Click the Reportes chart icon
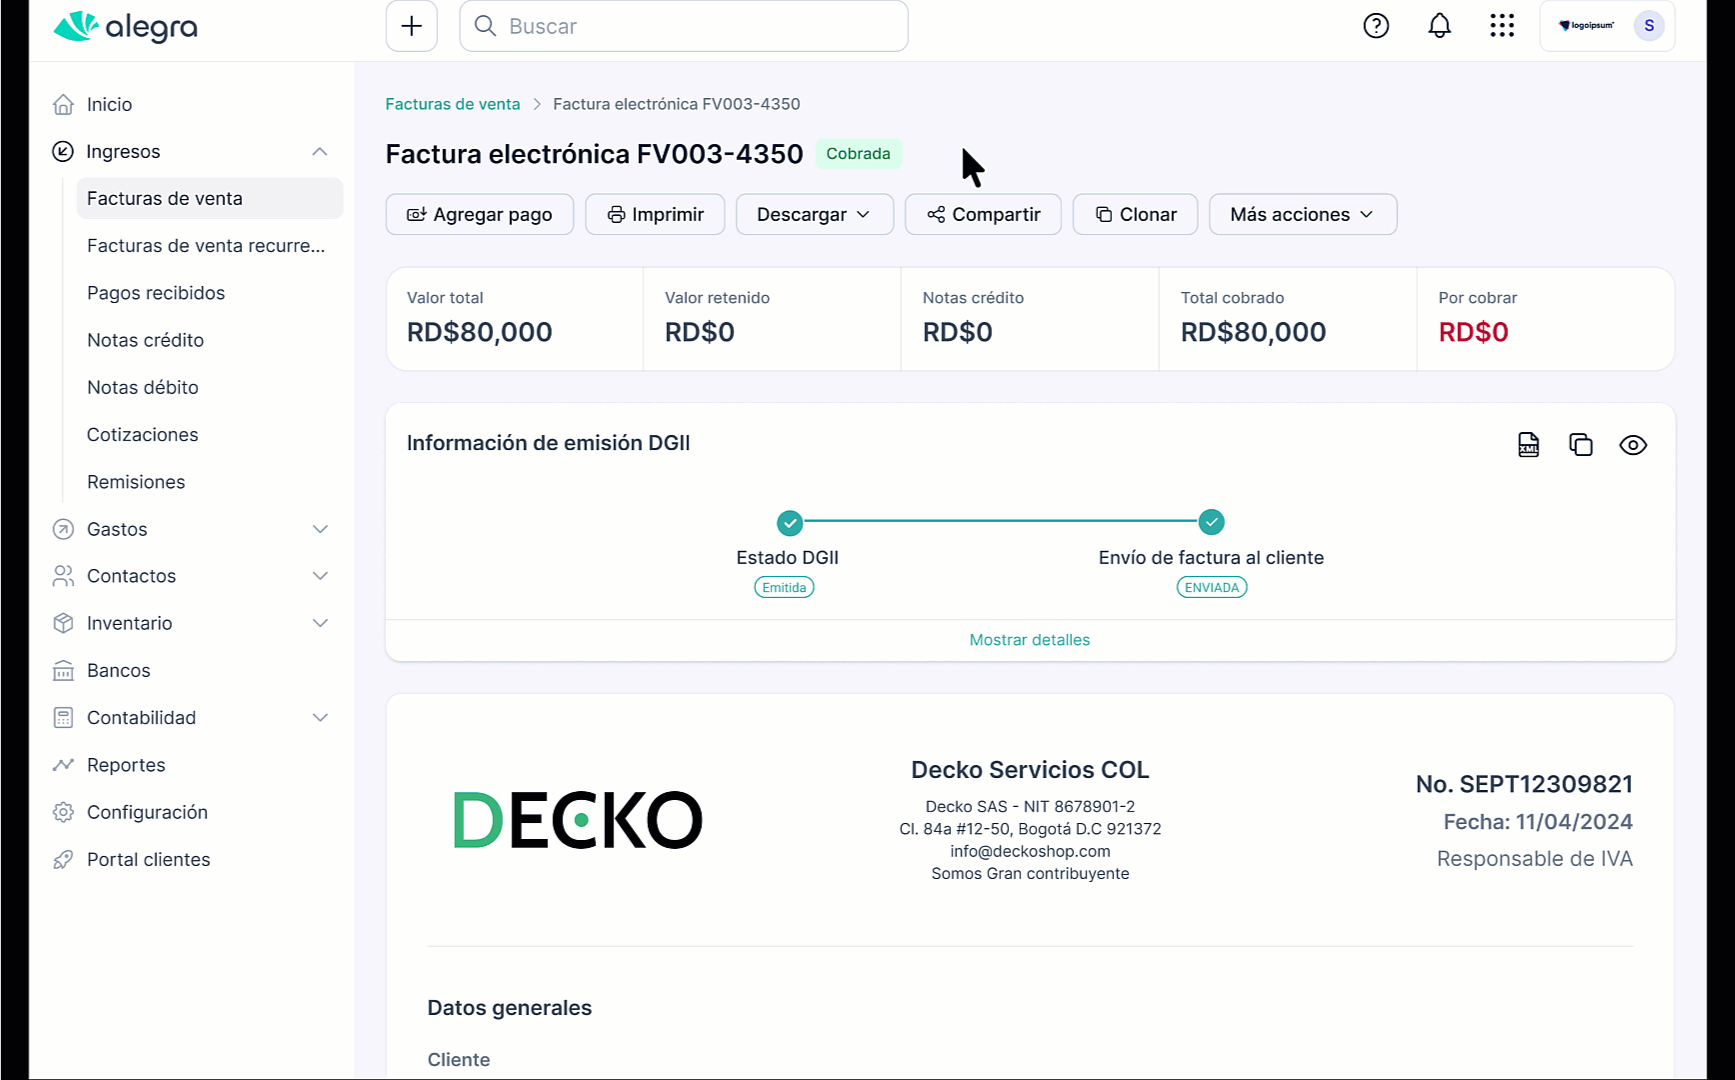The height and width of the screenshot is (1080, 1735). pyautogui.click(x=63, y=765)
